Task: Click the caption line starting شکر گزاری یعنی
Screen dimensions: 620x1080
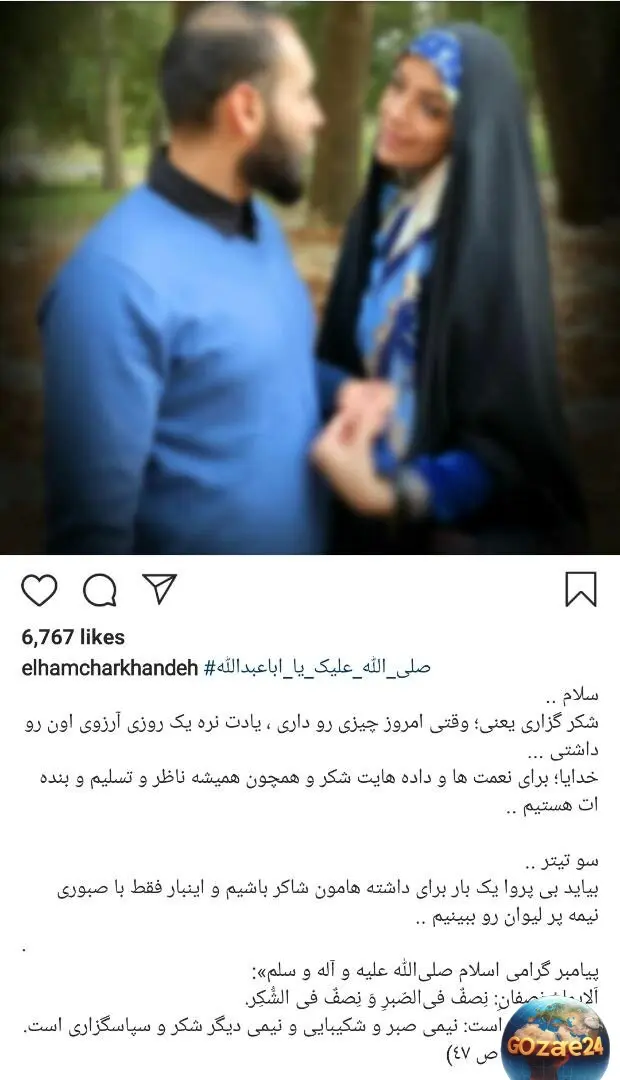Action: (312, 723)
